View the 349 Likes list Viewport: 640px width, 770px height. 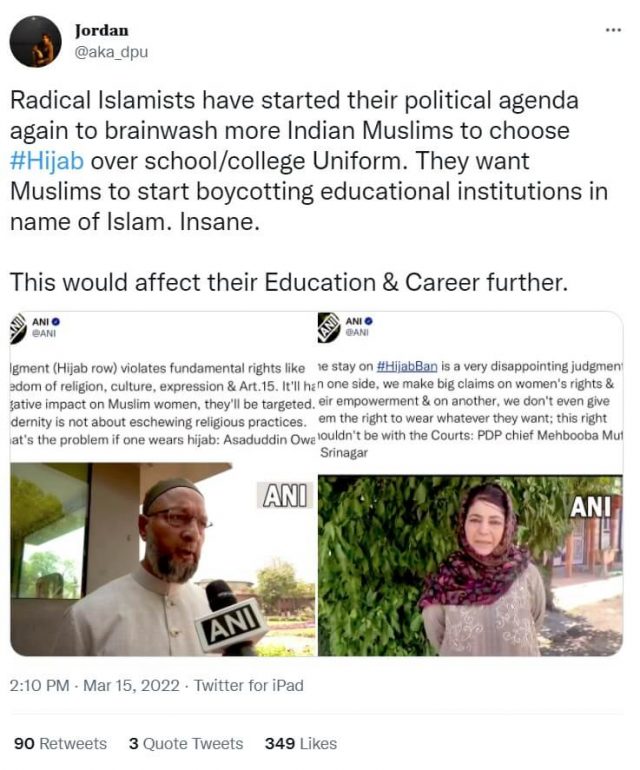point(301,743)
